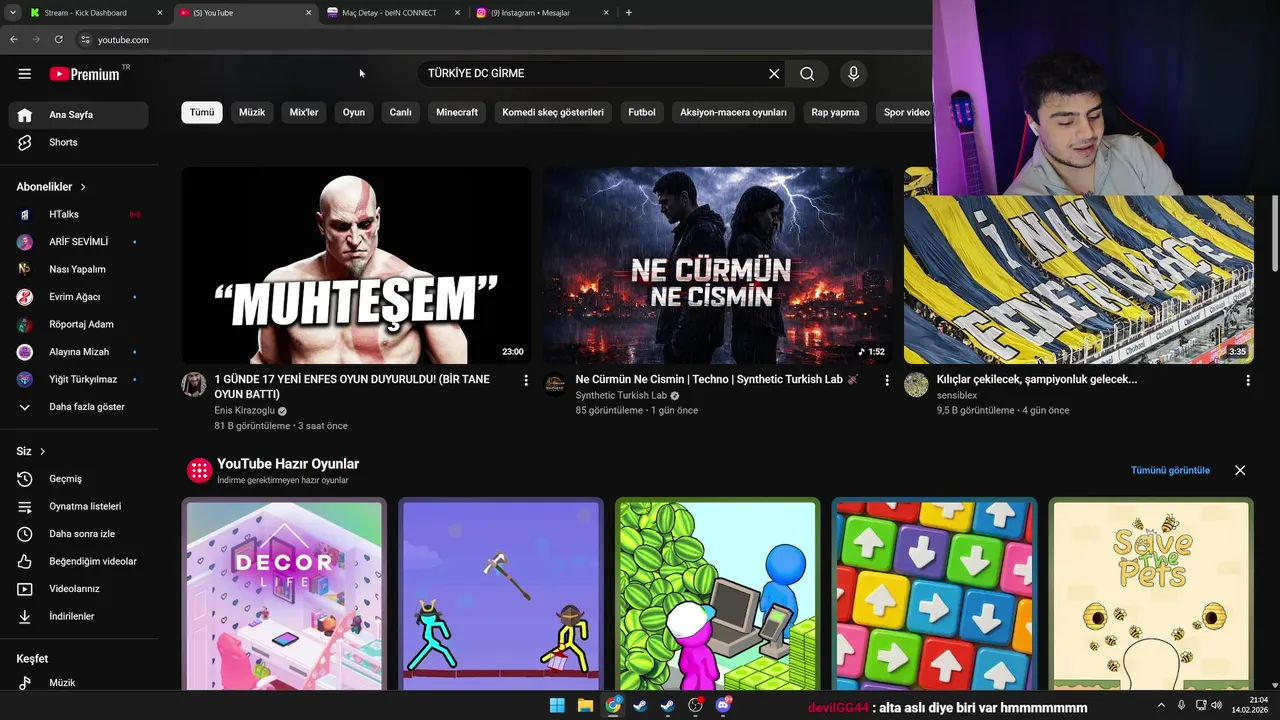
Task: Play Ne Cürmün Ne Cismin thumbnail
Action: (717, 265)
